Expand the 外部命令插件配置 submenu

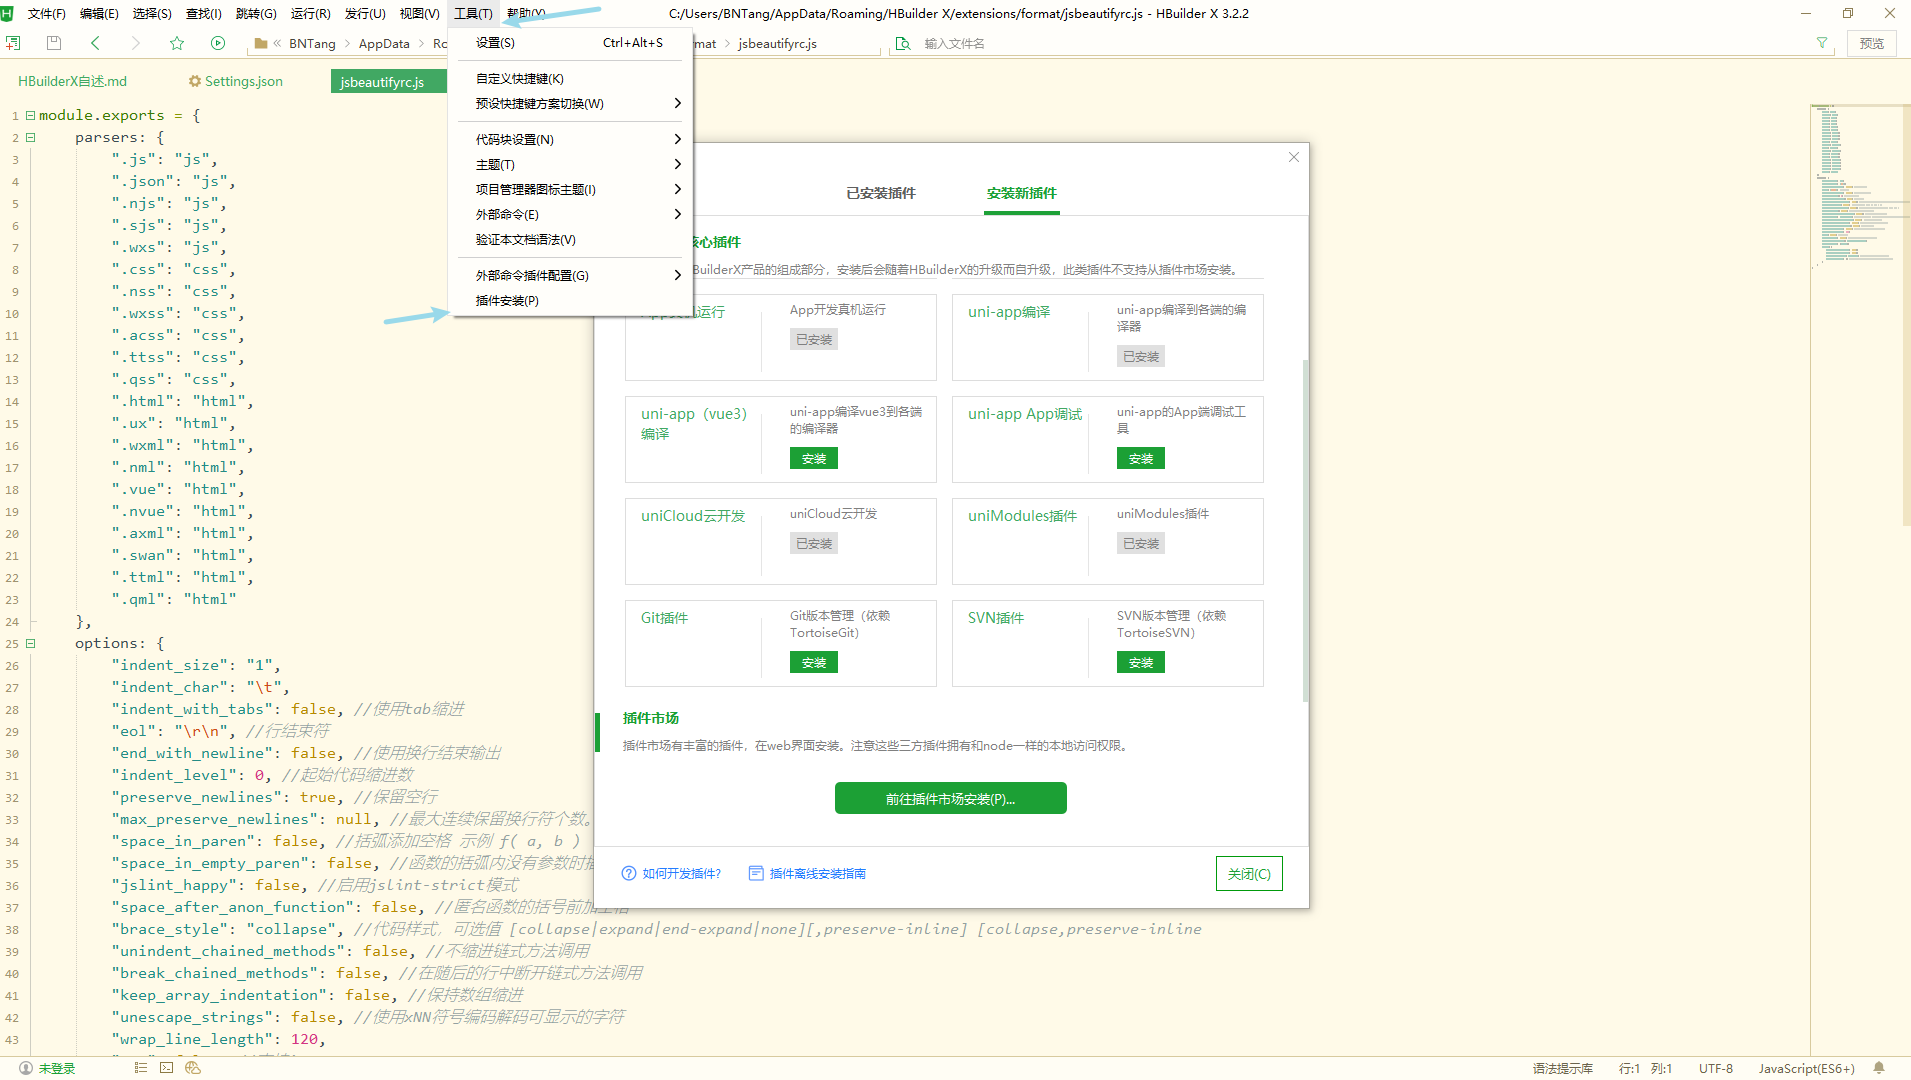[x=677, y=276]
